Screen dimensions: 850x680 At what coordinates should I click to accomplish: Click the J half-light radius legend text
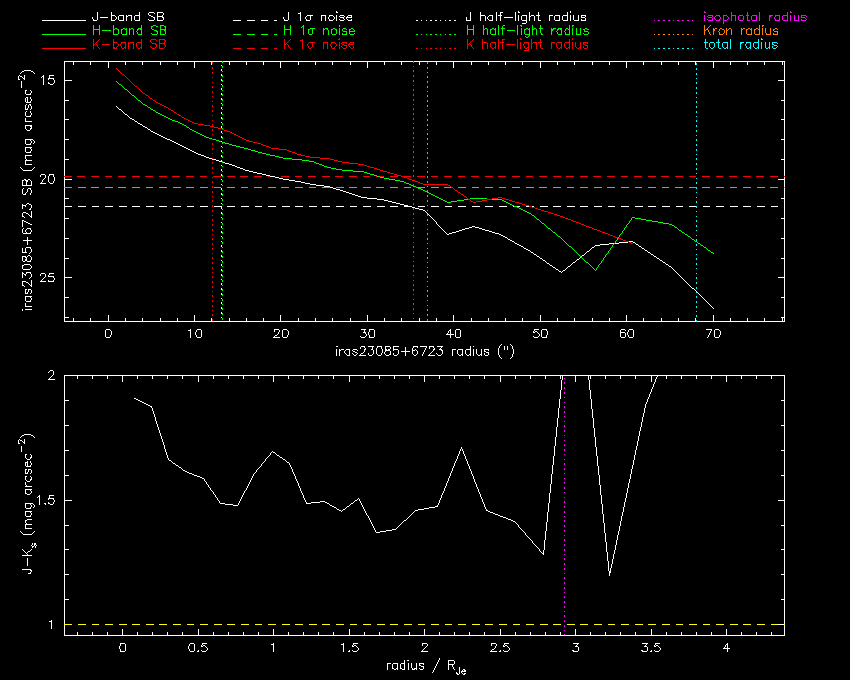coord(526,17)
